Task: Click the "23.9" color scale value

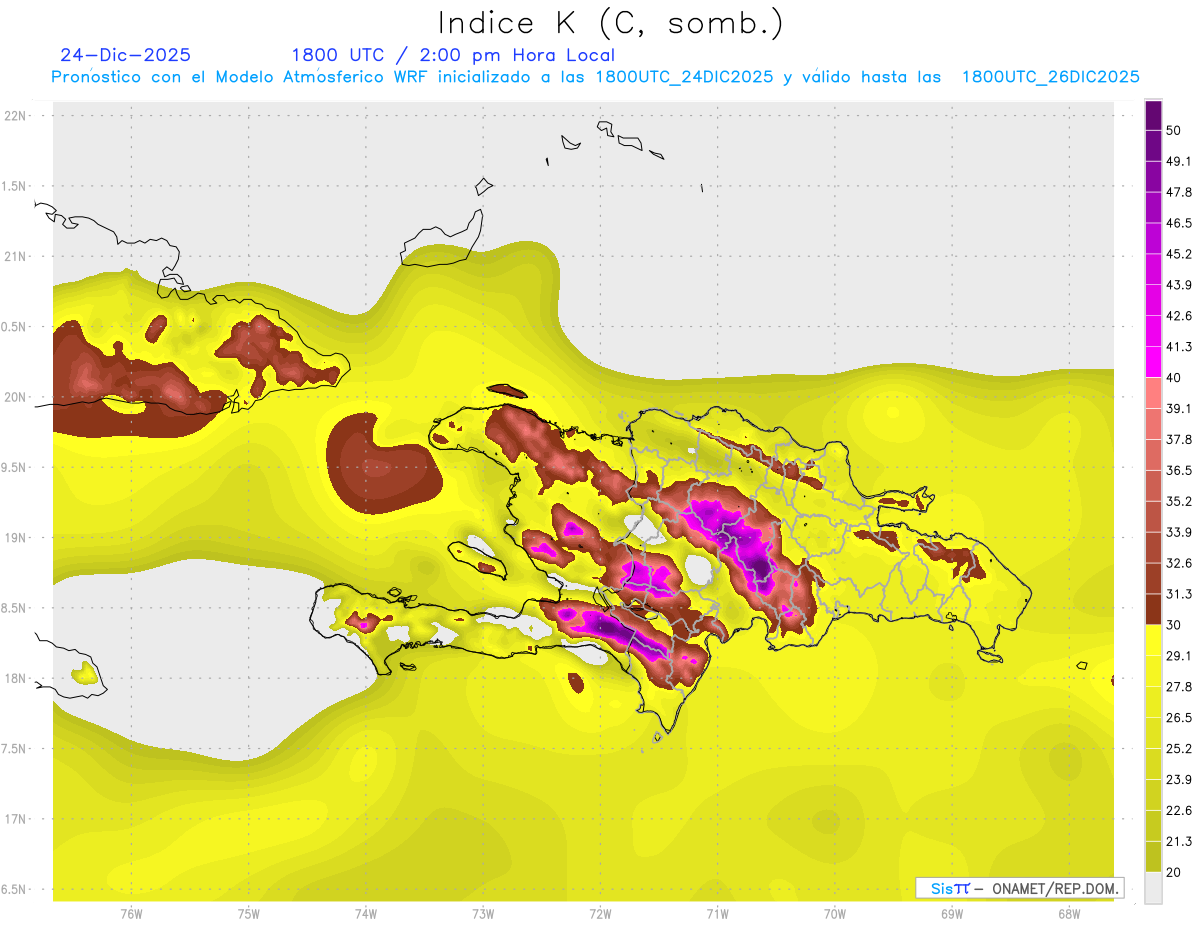Action: (x=1179, y=780)
